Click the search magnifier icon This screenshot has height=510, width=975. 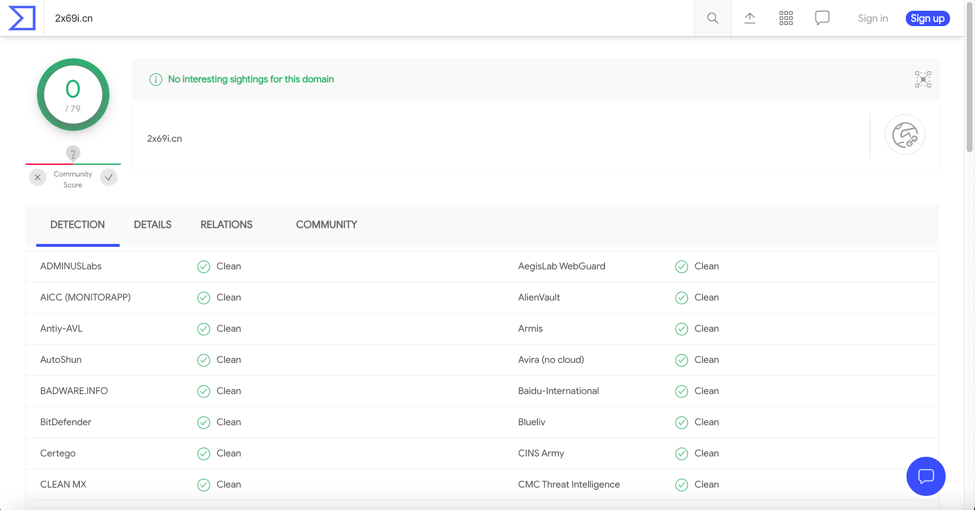click(713, 18)
